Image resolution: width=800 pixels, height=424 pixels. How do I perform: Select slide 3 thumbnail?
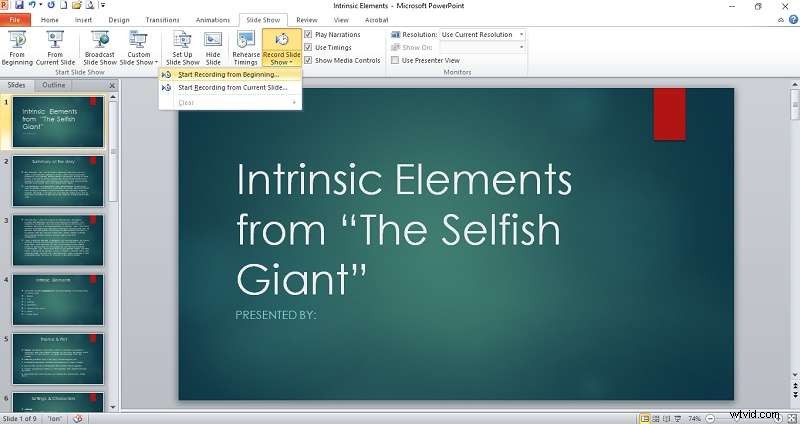tap(58, 240)
